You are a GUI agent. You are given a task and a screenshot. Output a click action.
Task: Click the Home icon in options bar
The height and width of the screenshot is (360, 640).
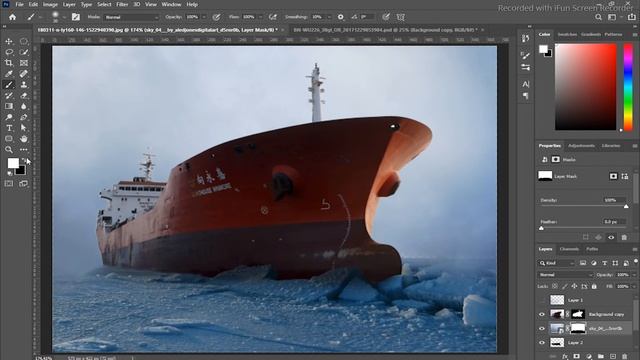[13, 17]
